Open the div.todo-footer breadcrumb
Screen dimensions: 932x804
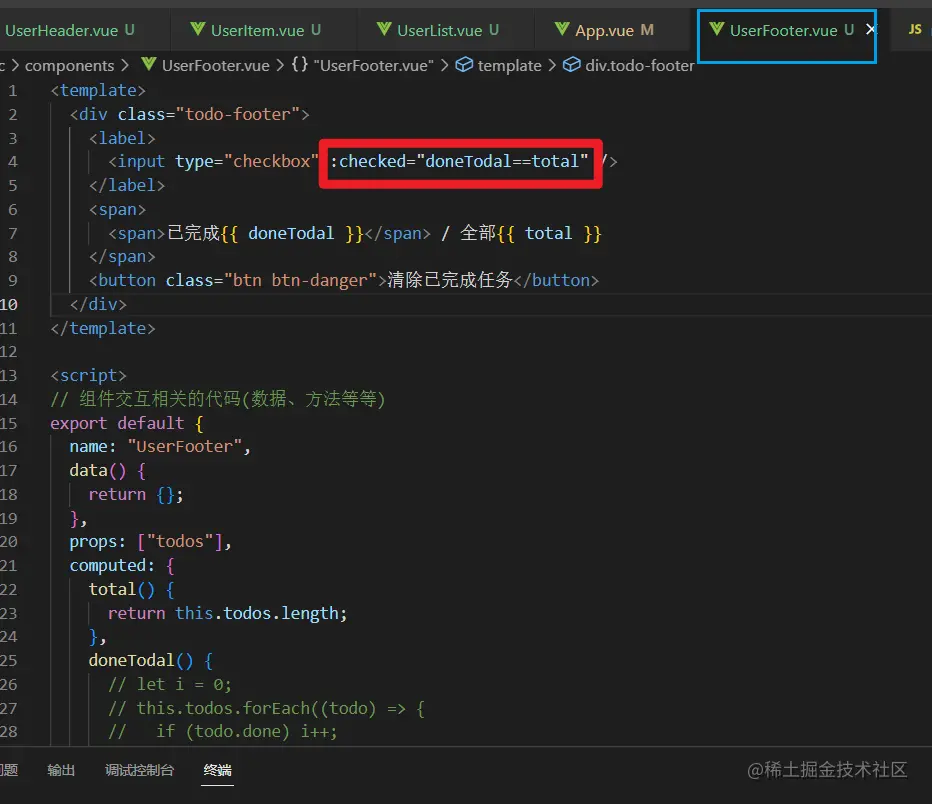640,65
